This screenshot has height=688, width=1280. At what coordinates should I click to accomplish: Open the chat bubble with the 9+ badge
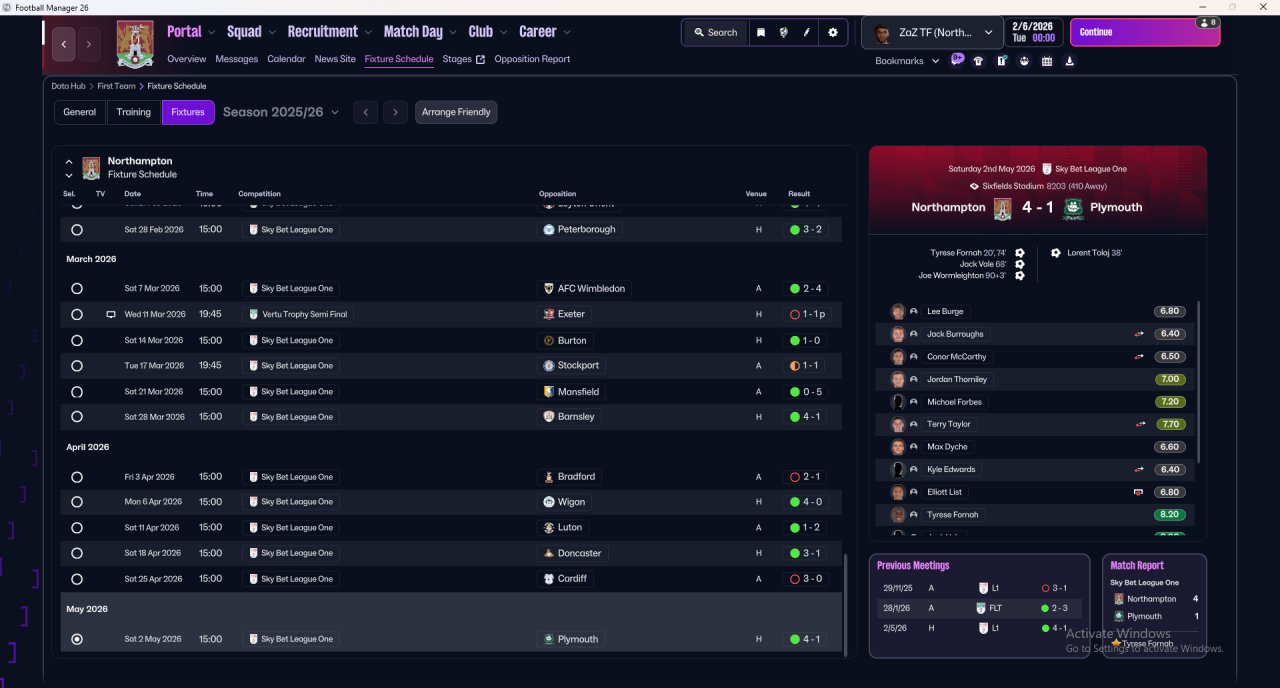(957, 60)
